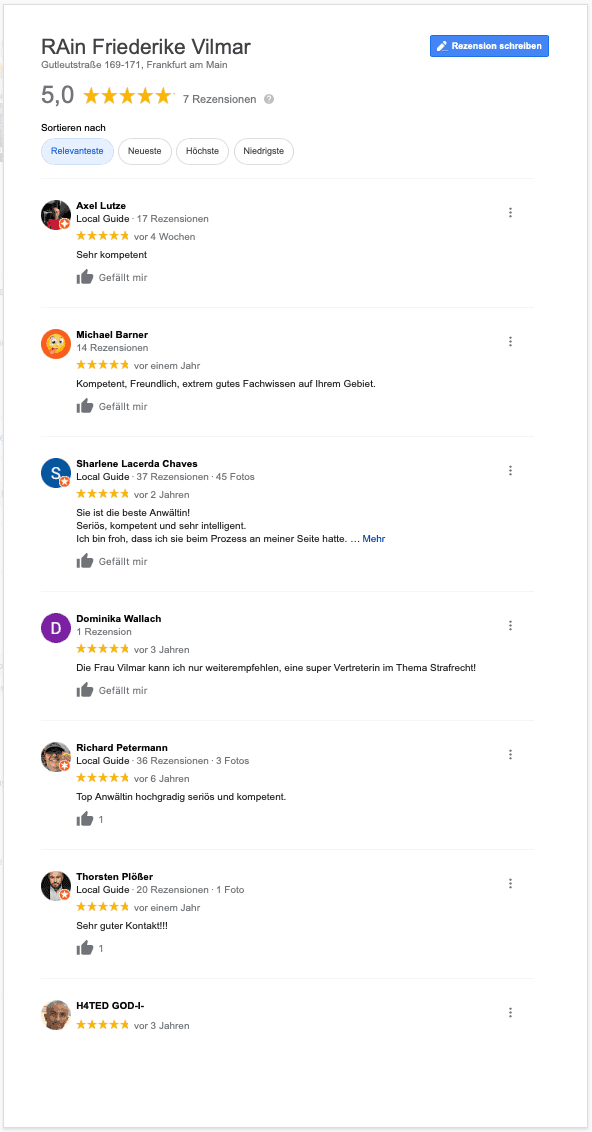592x1132 pixels.
Task: Click Richard Petermann's profile avatar
Action: [56, 757]
